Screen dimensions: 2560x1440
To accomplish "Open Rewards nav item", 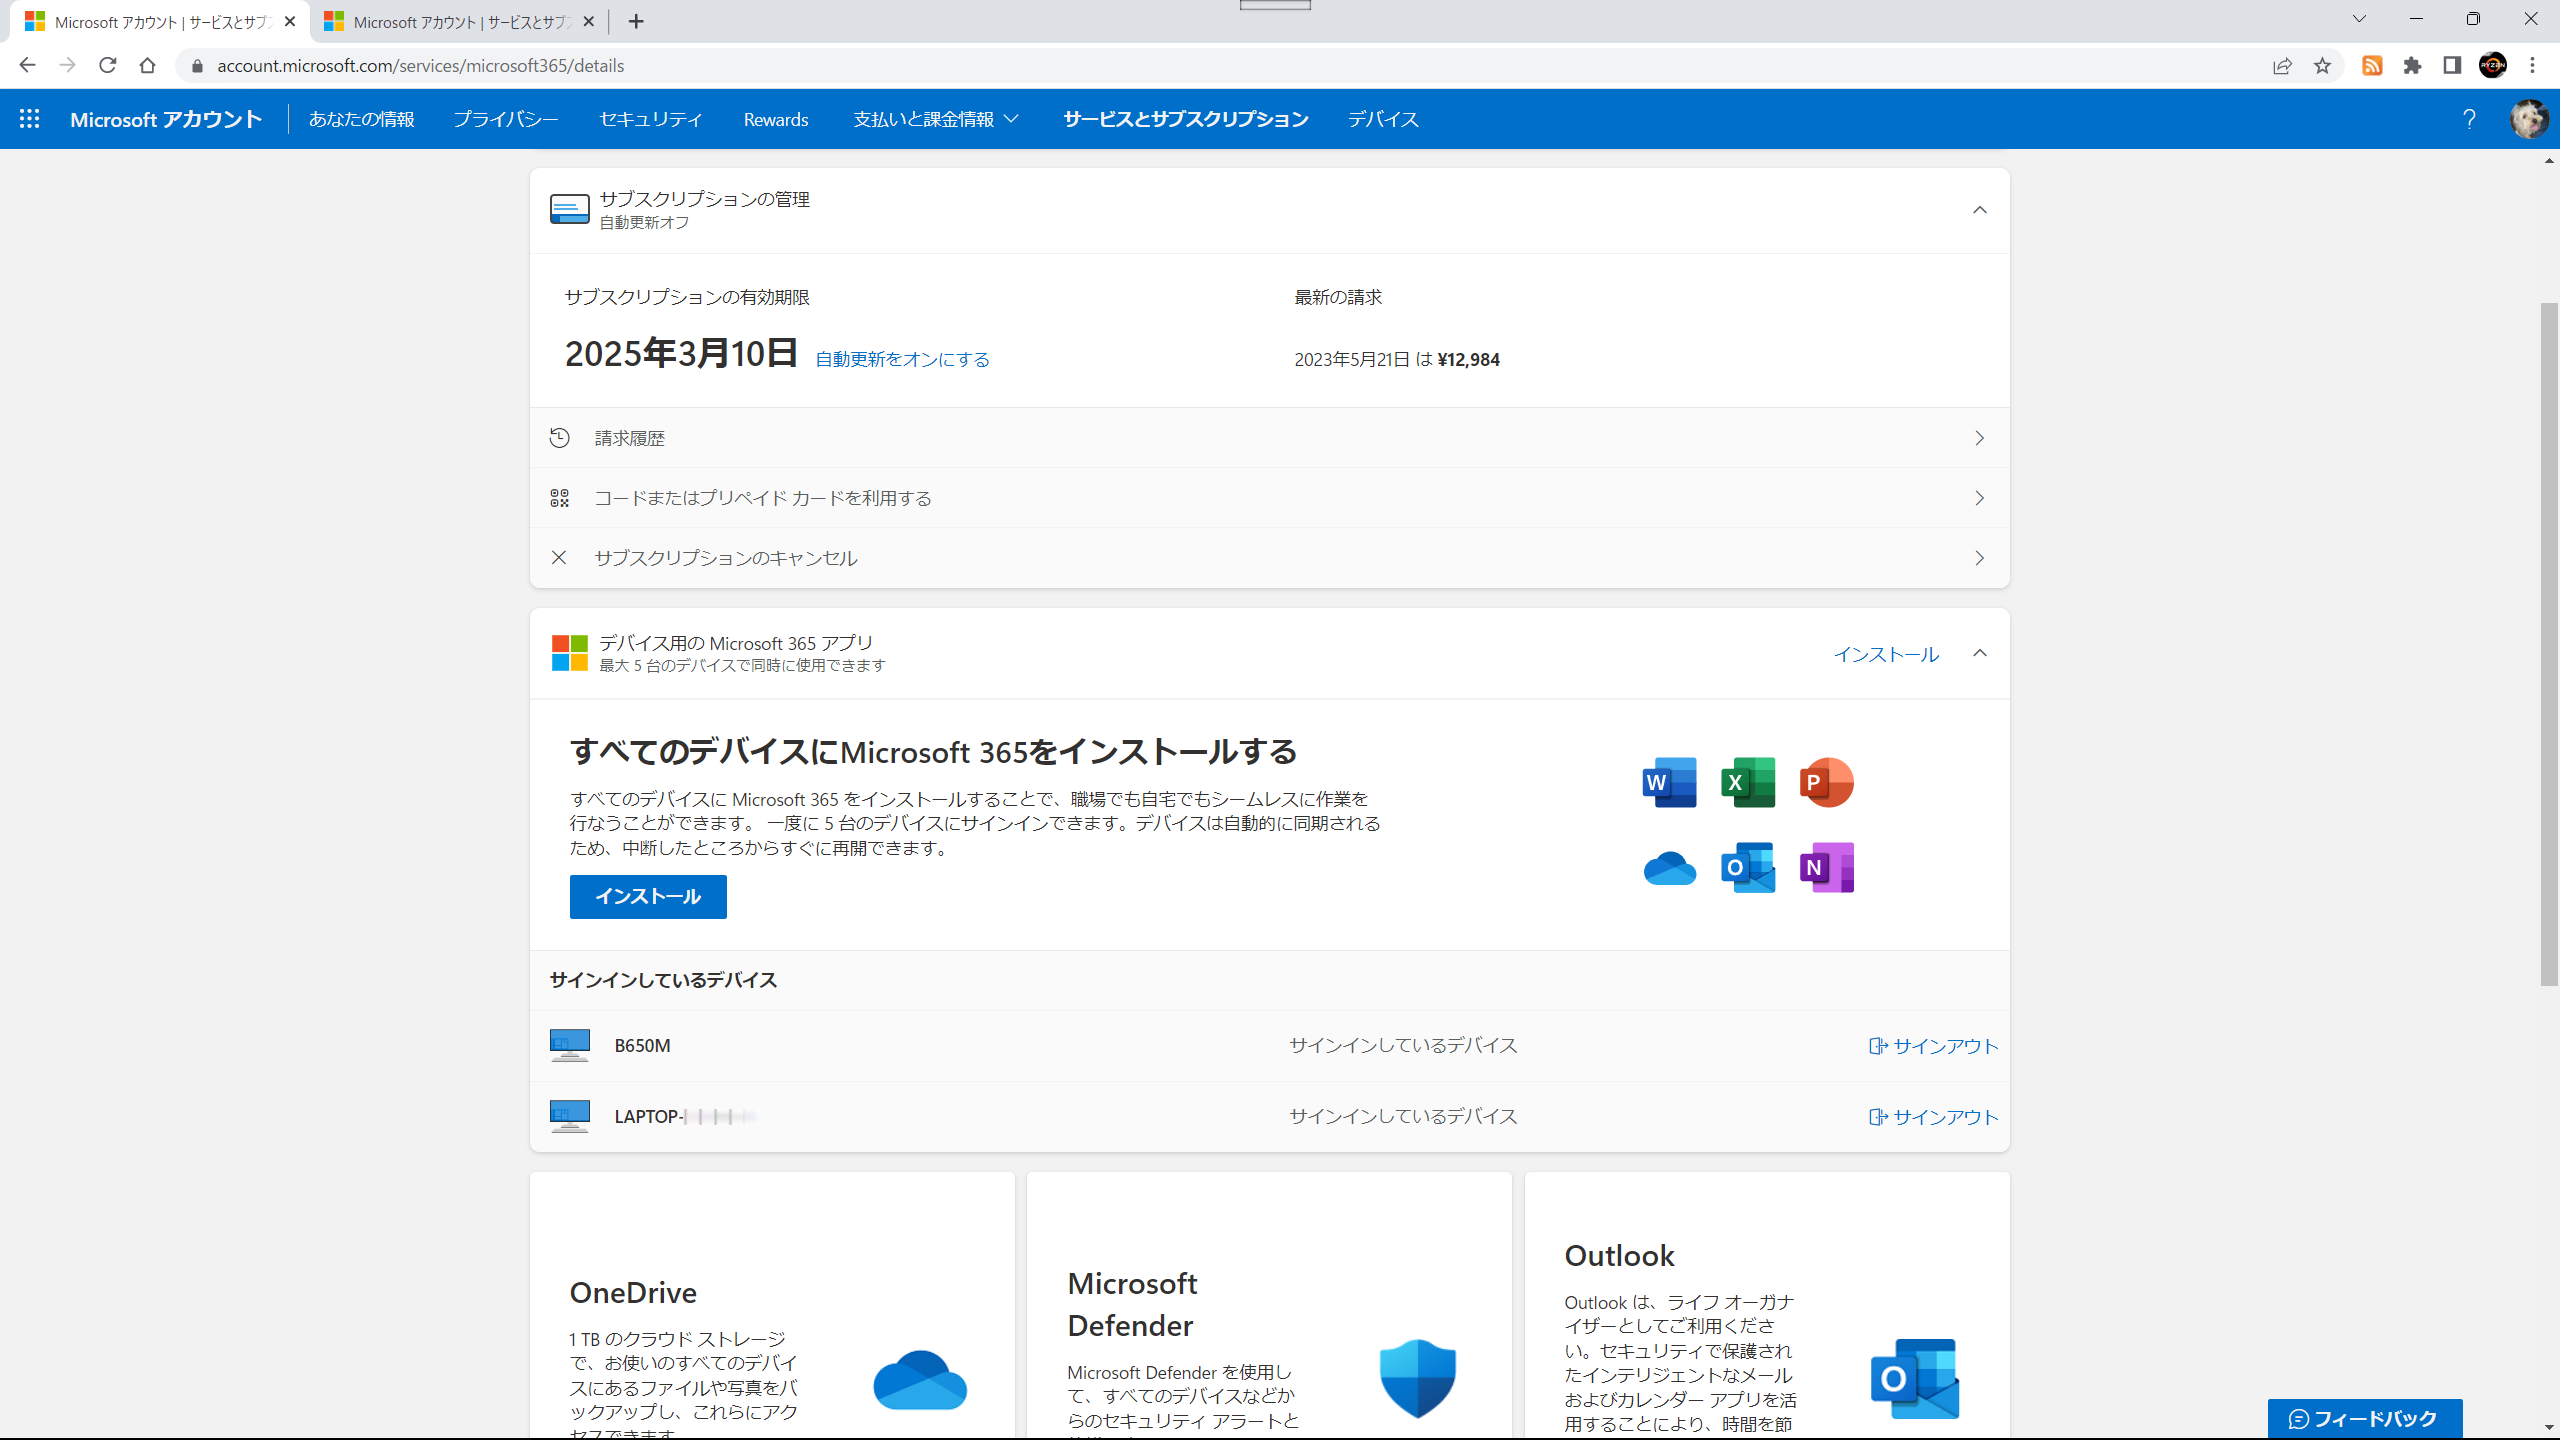I will point(776,119).
